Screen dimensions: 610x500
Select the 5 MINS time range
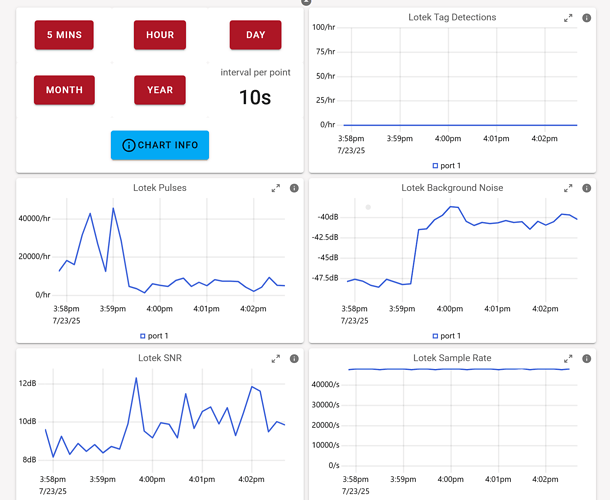64,35
